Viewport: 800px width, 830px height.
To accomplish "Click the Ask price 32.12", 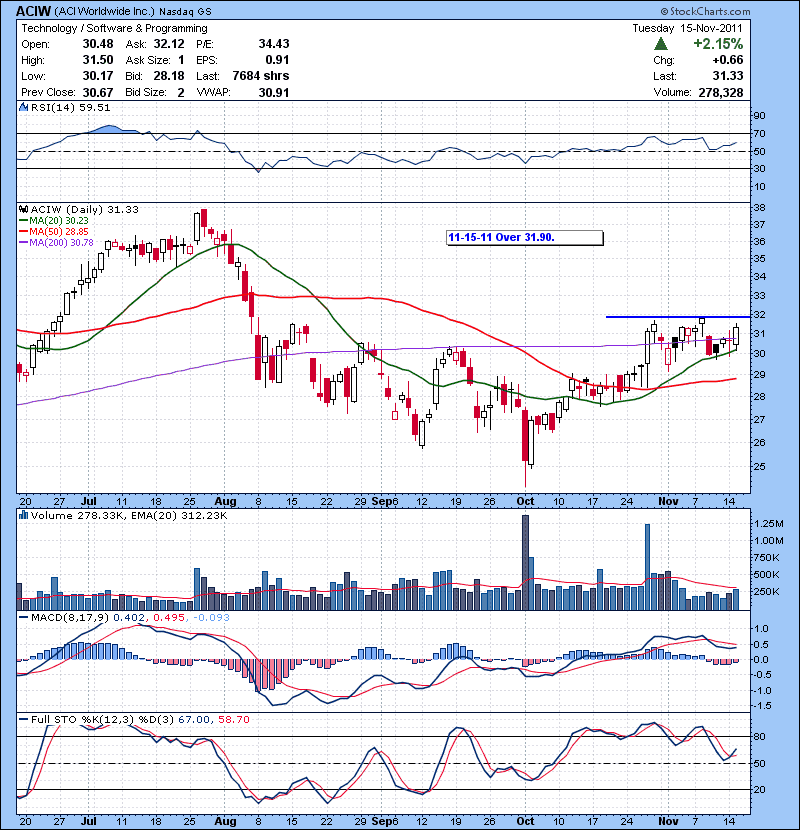I will pos(169,44).
